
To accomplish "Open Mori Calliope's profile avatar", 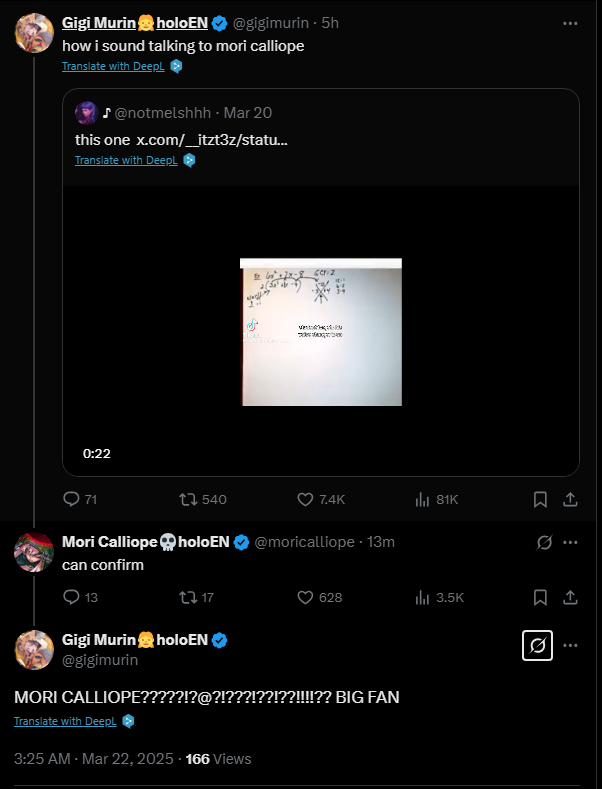I will (x=34, y=552).
